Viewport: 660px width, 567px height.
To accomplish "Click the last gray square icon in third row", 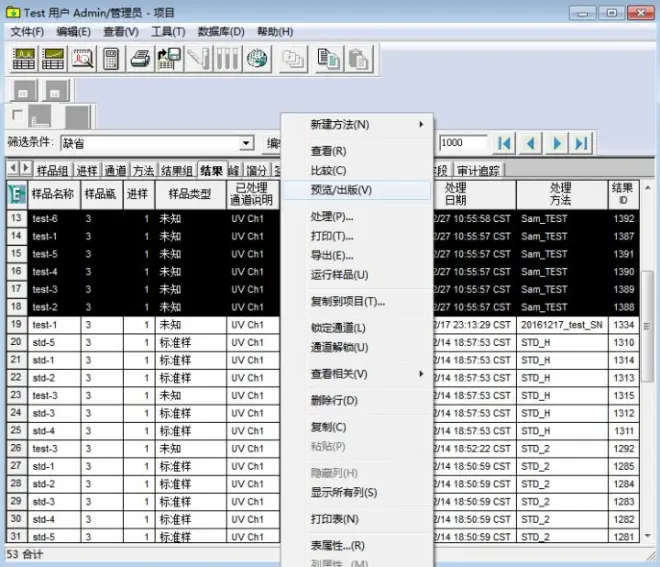I will [x=77, y=117].
